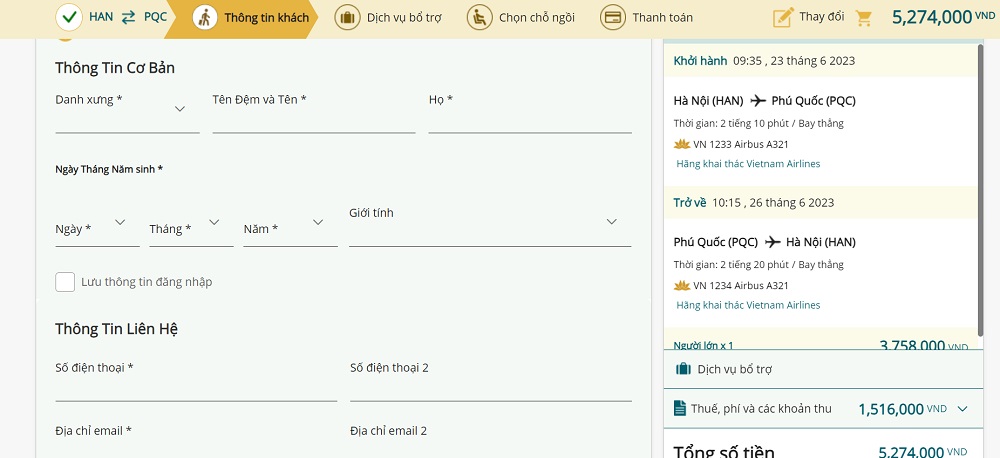Viewport: 1000px width, 458px height.
Task: Click Thời gian: 2 tiếng 10 phút / Bay thẳng
Action: pos(758,123)
